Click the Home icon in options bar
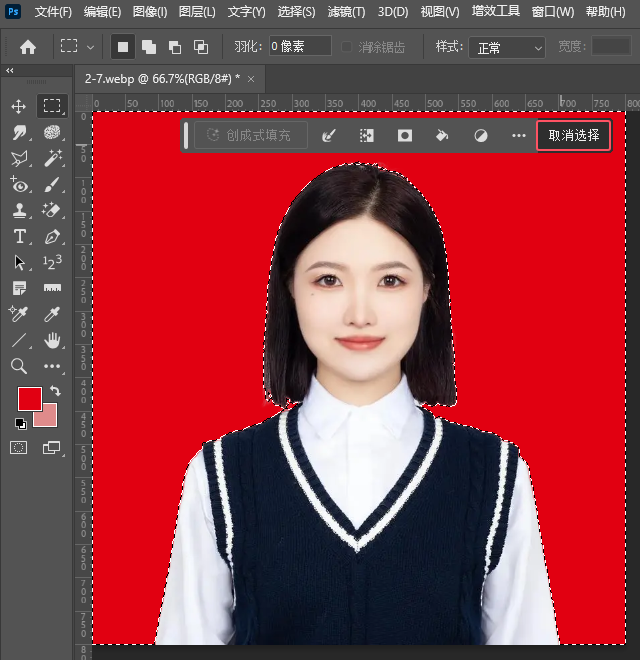 28,47
